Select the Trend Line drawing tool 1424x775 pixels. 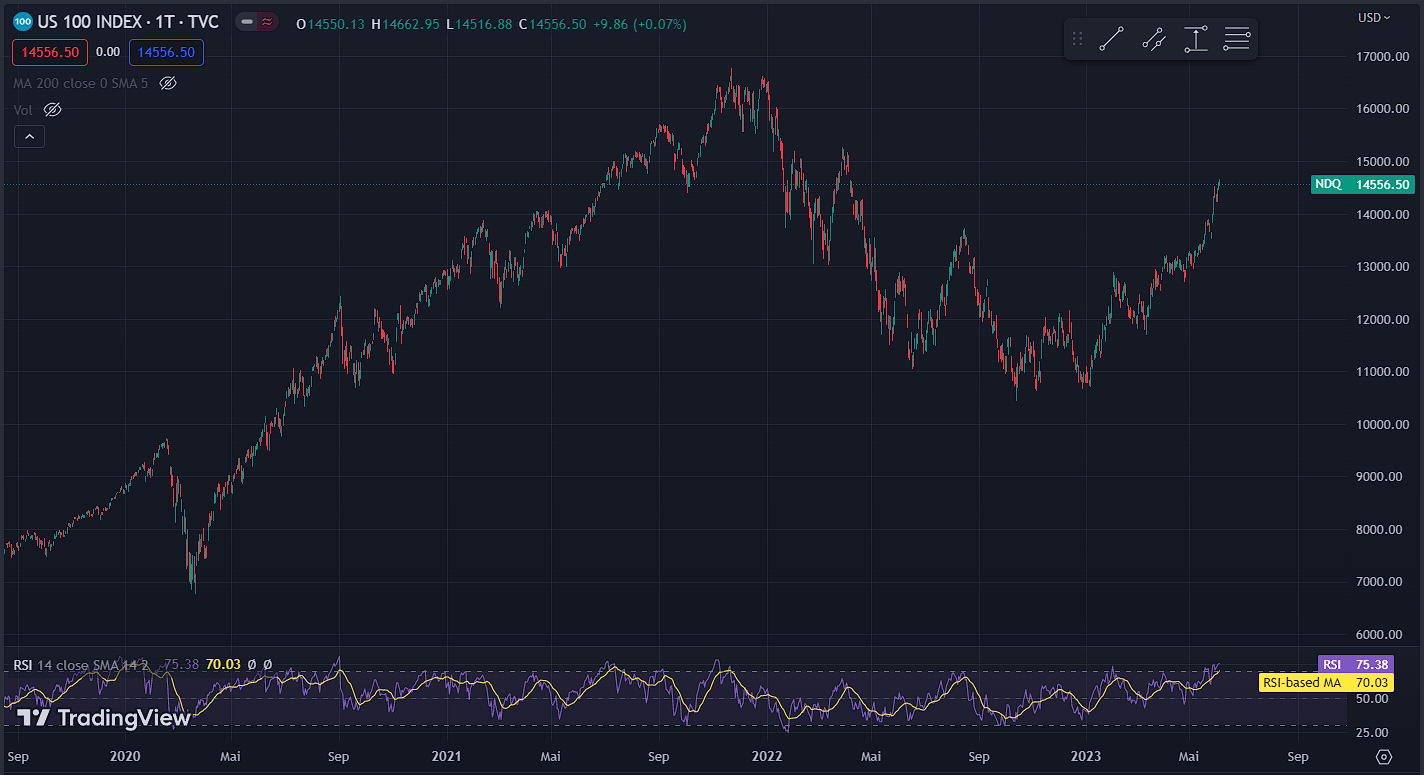1111,39
